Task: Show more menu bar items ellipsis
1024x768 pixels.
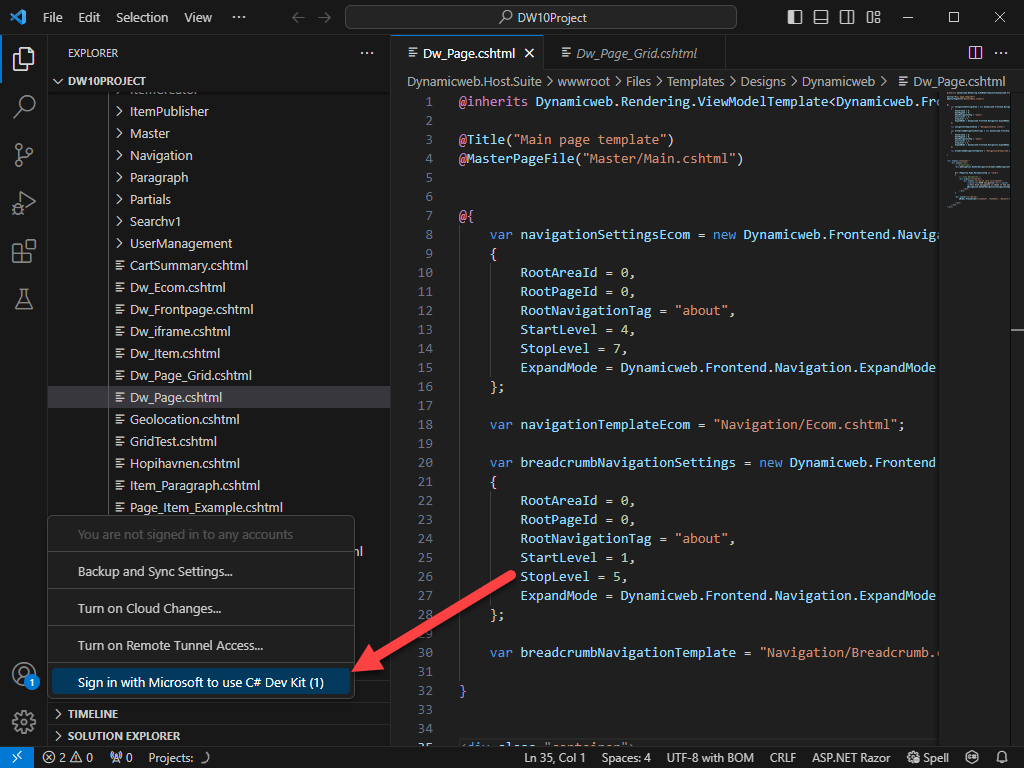Action: click(239, 18)
